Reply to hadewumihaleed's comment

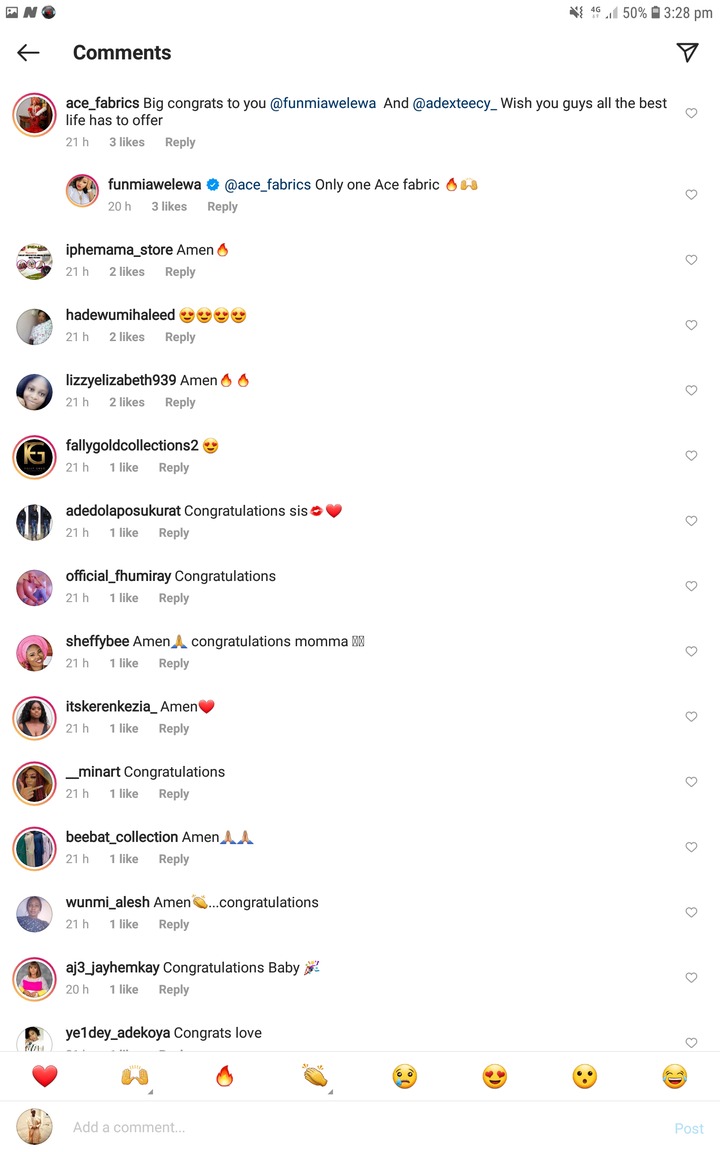[180, 337]
